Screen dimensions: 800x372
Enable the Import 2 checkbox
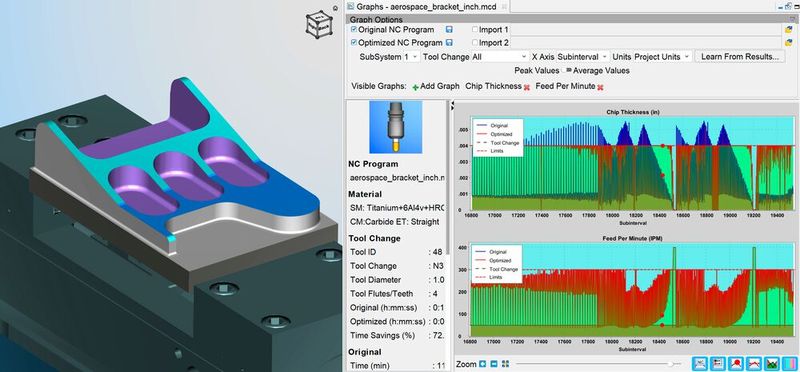(475, 43)
